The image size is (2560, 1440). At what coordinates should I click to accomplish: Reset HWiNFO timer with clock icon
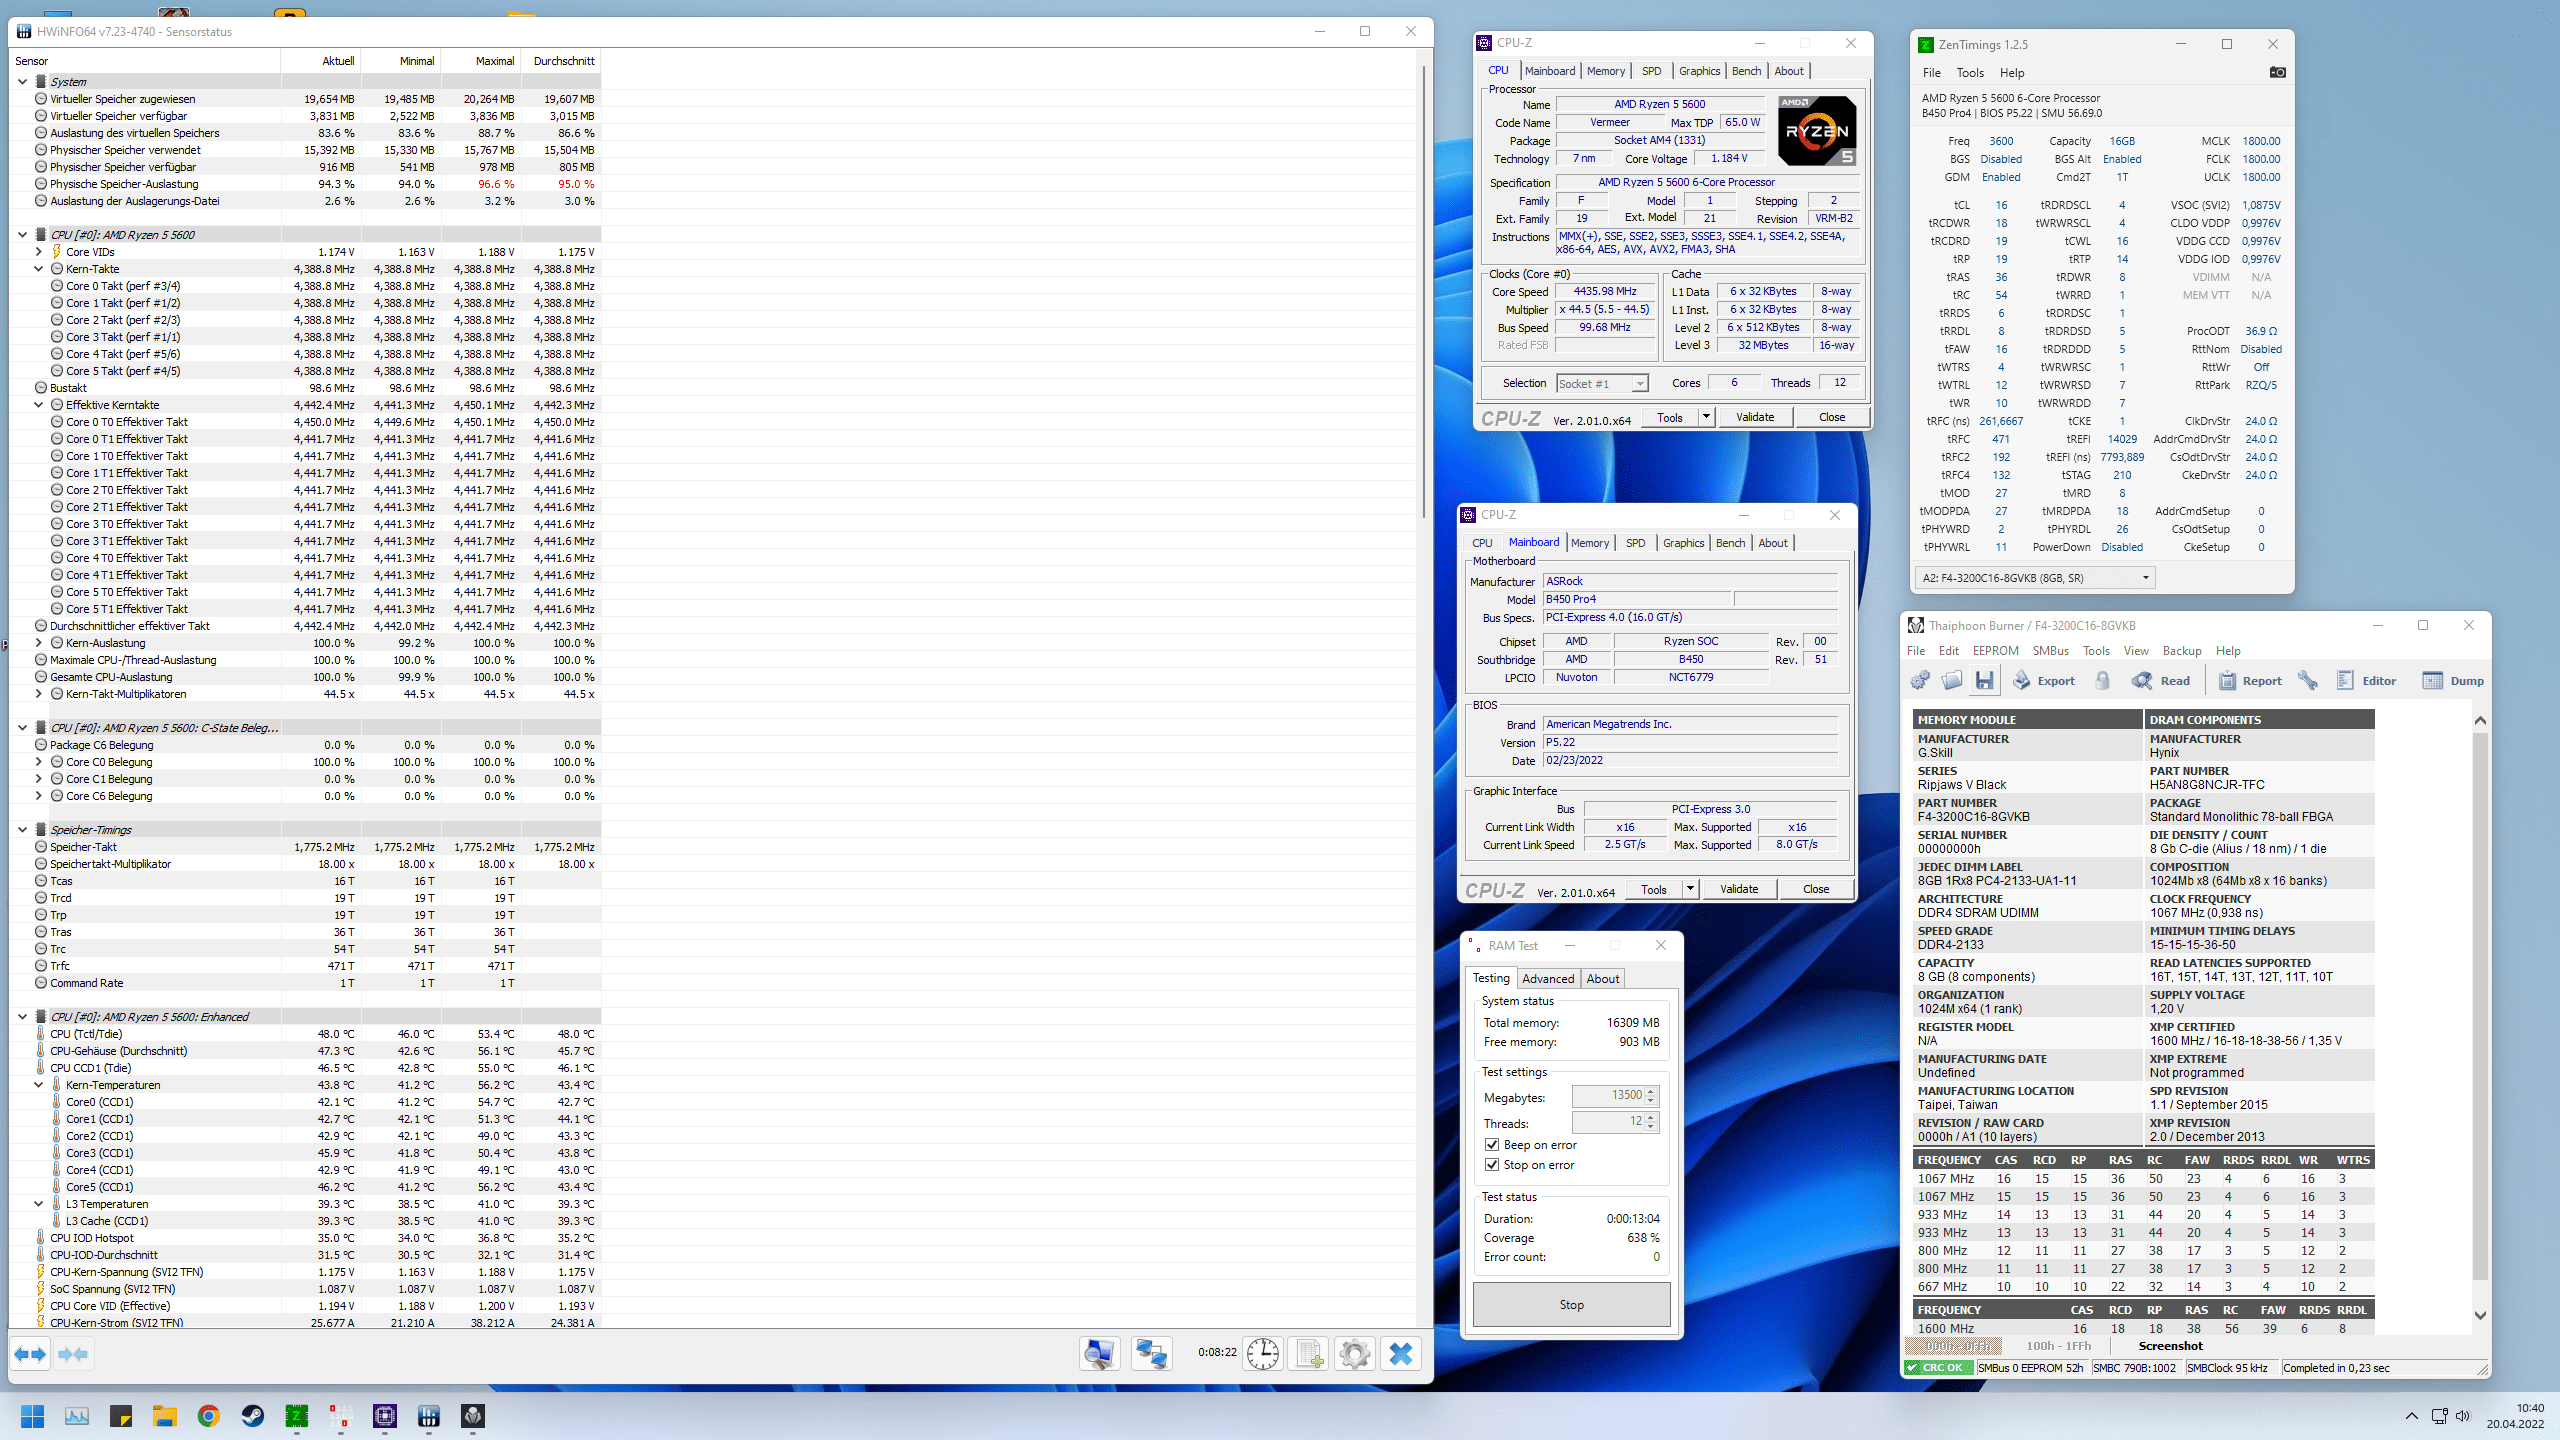(x=1263, y=1354)
